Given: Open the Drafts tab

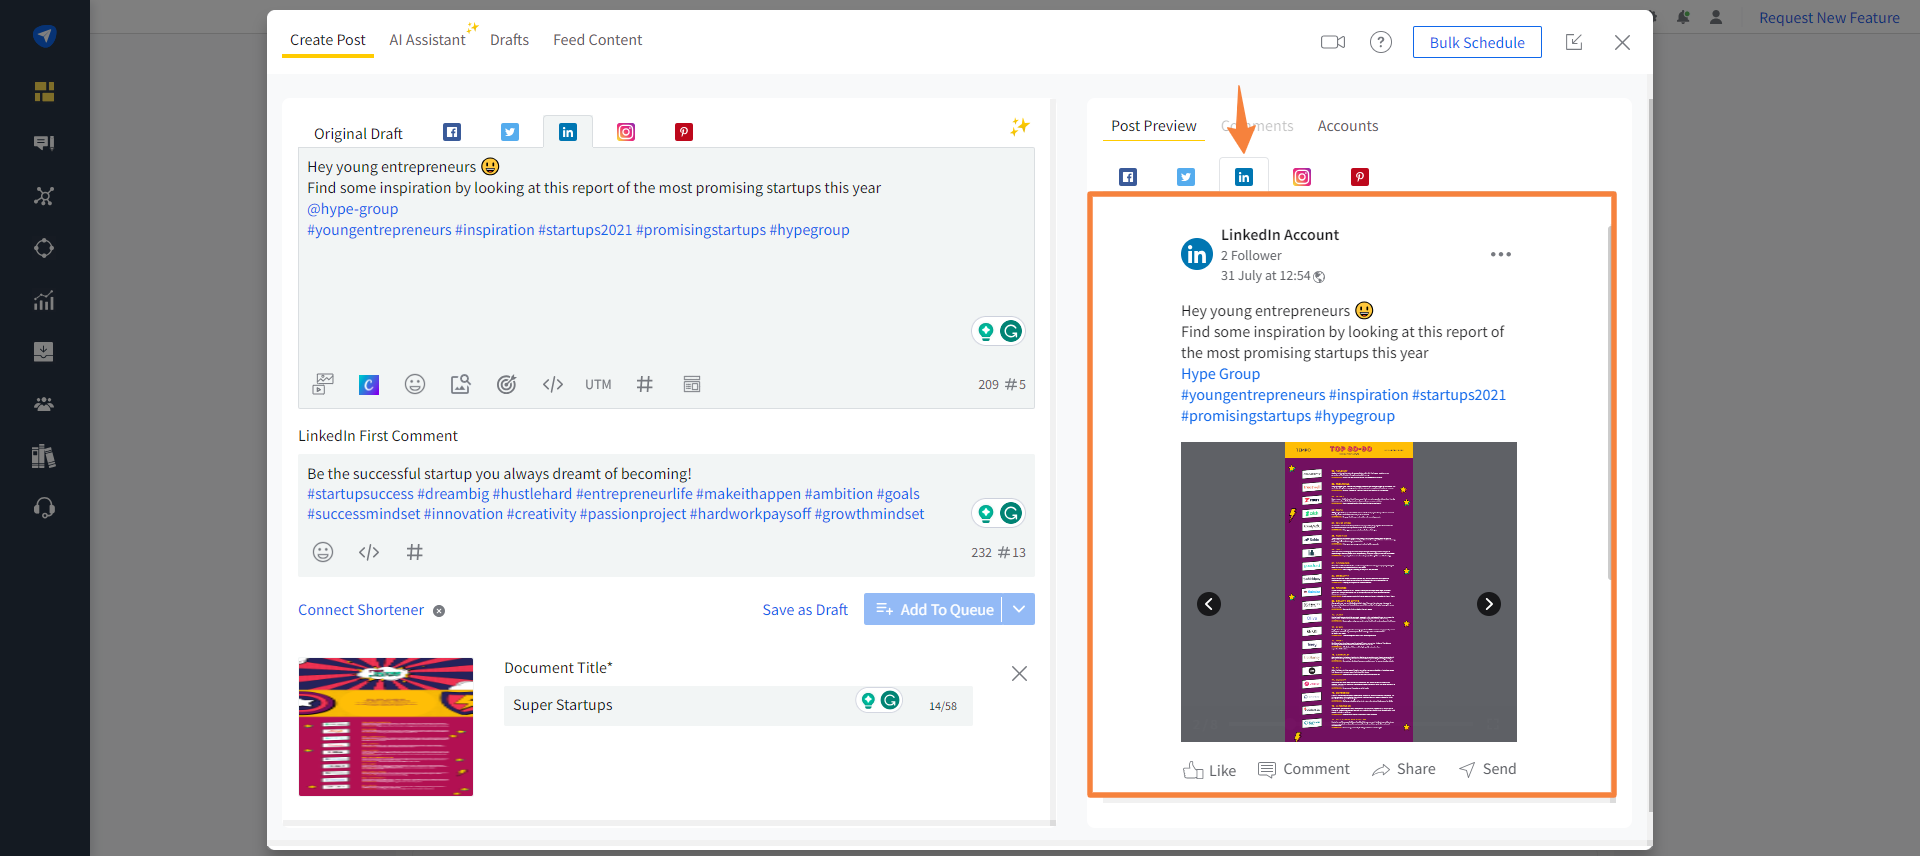Looking at the screenshot, I should point(509,40).
